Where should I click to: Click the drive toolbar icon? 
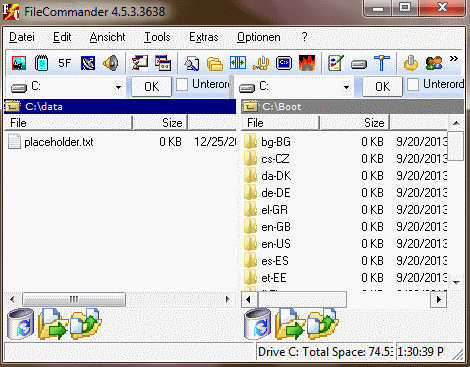pos(359,64)
